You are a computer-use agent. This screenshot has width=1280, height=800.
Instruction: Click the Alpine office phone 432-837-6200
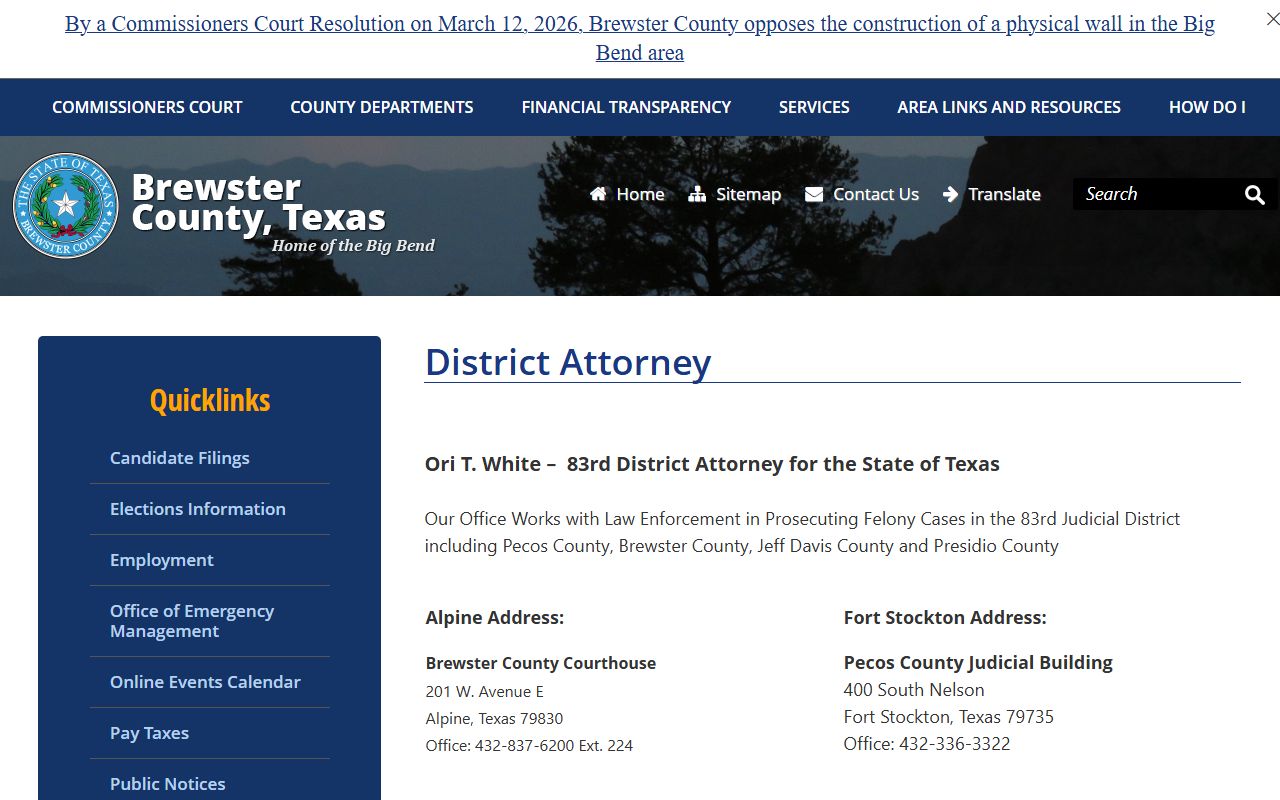click(x=529, y=745)
